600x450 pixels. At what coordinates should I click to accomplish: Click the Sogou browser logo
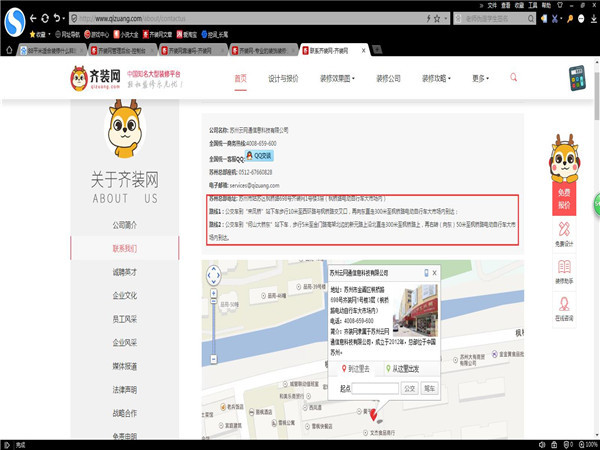tap(15, 22)
